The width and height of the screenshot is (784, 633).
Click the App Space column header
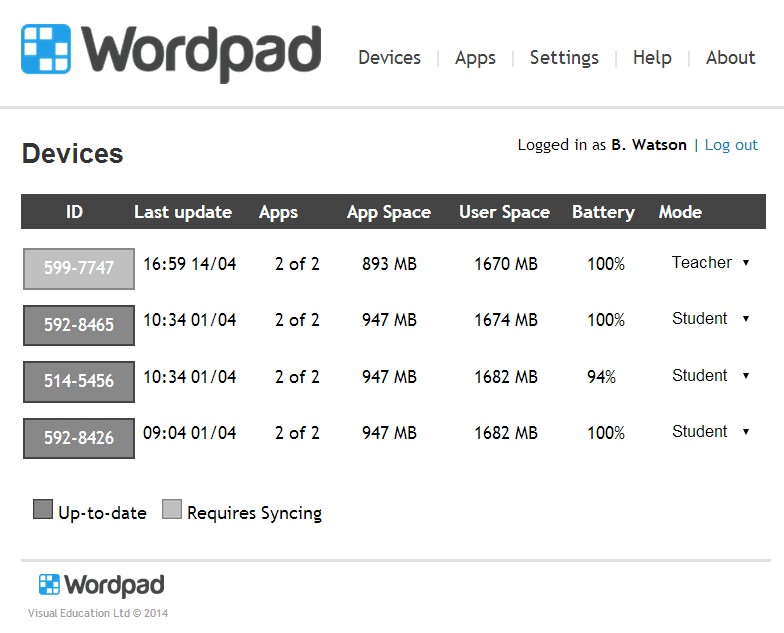point(389,212)
